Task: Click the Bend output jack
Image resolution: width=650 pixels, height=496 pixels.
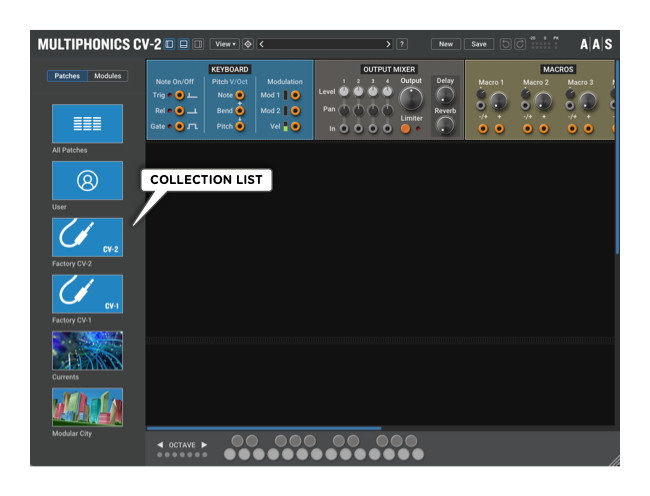Action: [x=240, y=111]
